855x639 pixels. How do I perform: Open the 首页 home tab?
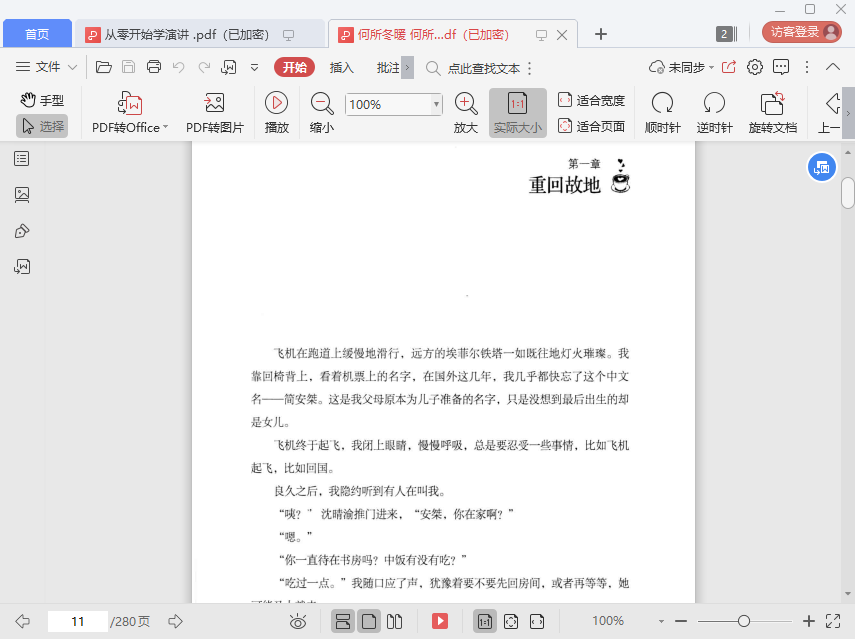[37, 34]
